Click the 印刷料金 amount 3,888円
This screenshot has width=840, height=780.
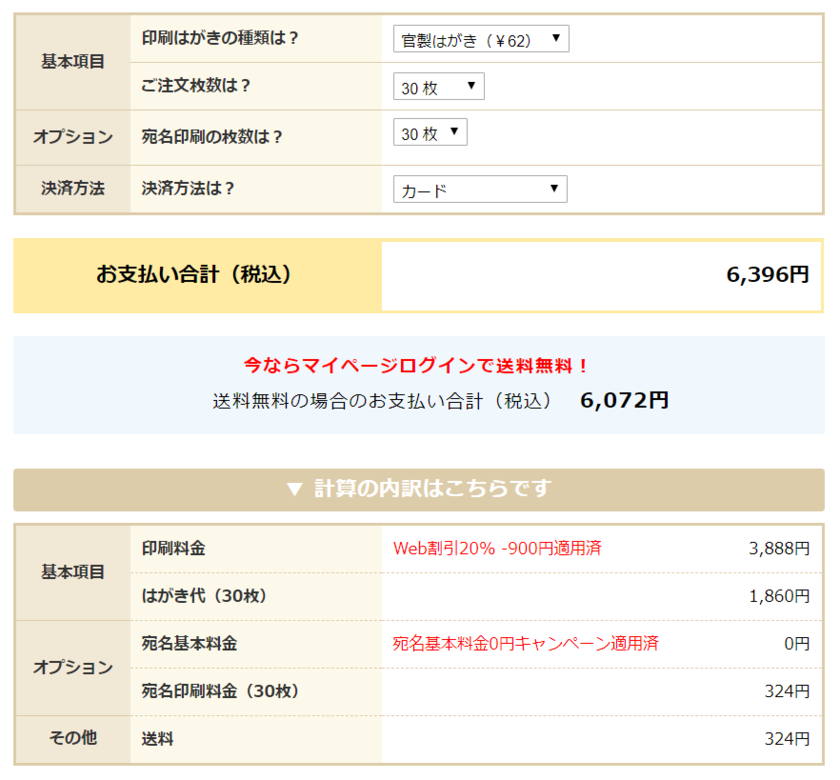[x=778, y=548]
